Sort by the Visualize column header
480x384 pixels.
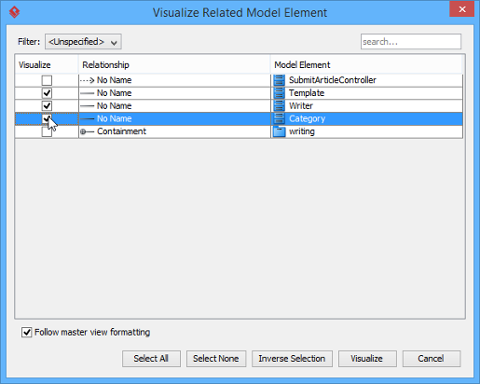point(46,65)
